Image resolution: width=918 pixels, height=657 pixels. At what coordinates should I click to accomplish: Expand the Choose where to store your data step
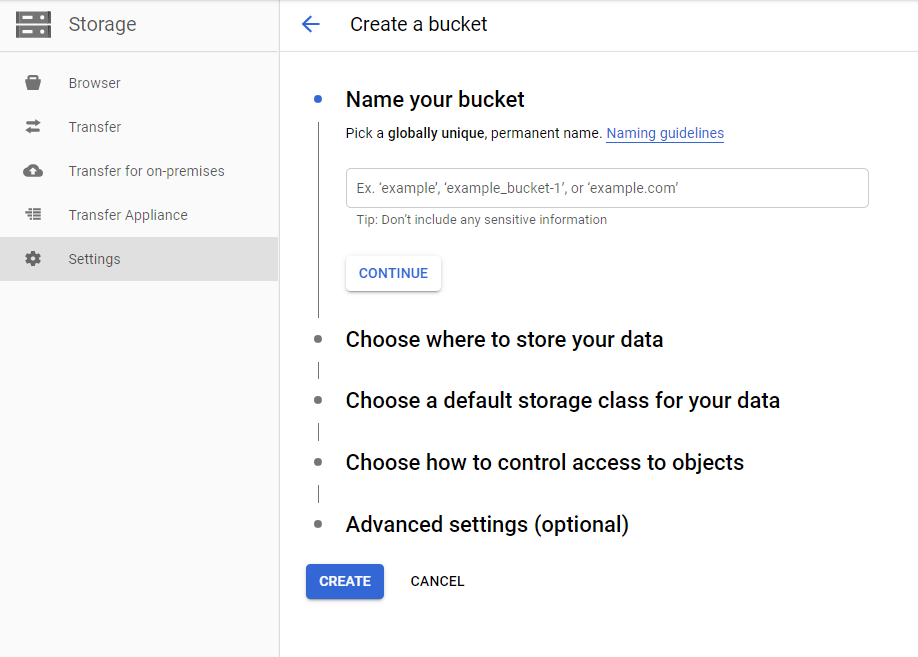(504, 340)
